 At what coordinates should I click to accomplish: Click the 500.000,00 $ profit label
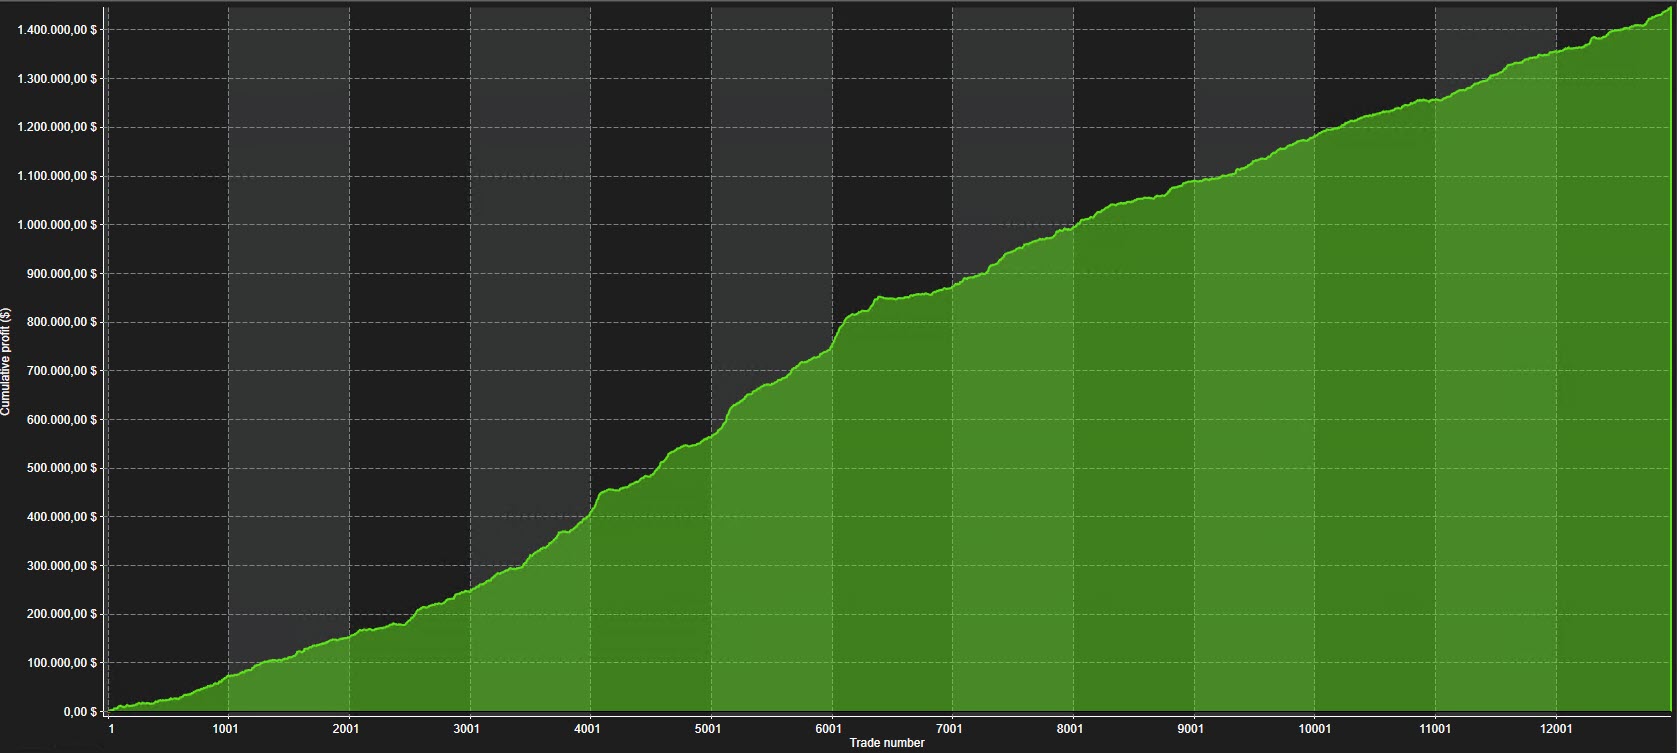[64, 468]
